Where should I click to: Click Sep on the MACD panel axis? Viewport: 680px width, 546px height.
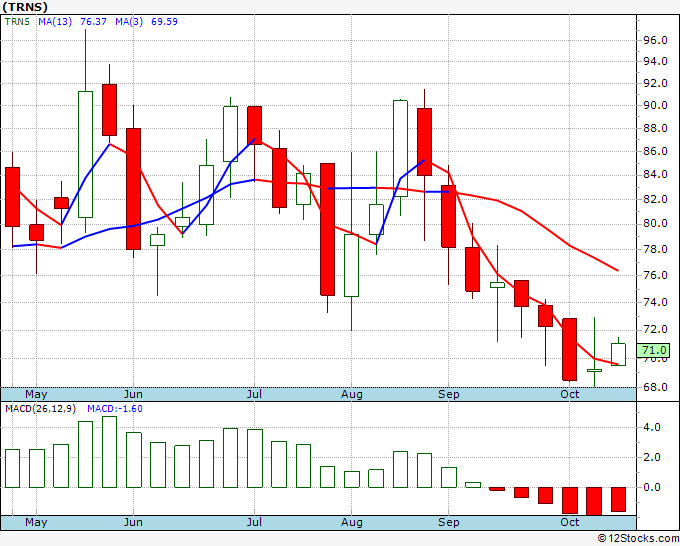(448, 522)
